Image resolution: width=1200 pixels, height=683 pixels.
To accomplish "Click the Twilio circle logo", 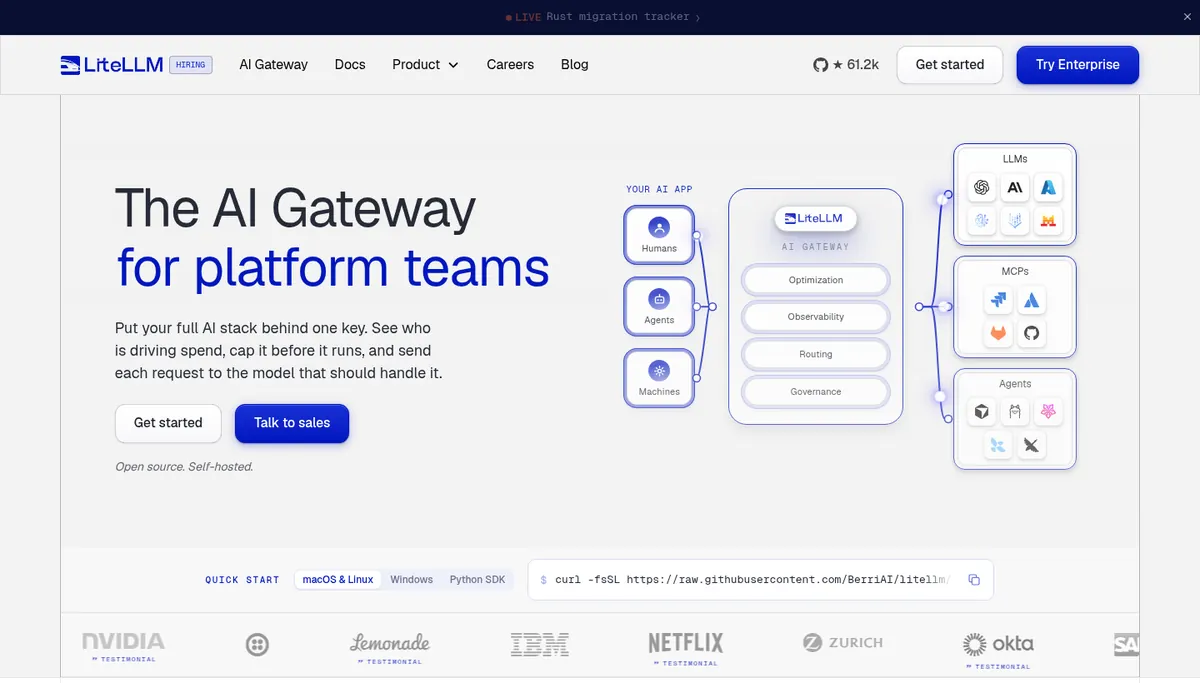I will click(257, 645).
